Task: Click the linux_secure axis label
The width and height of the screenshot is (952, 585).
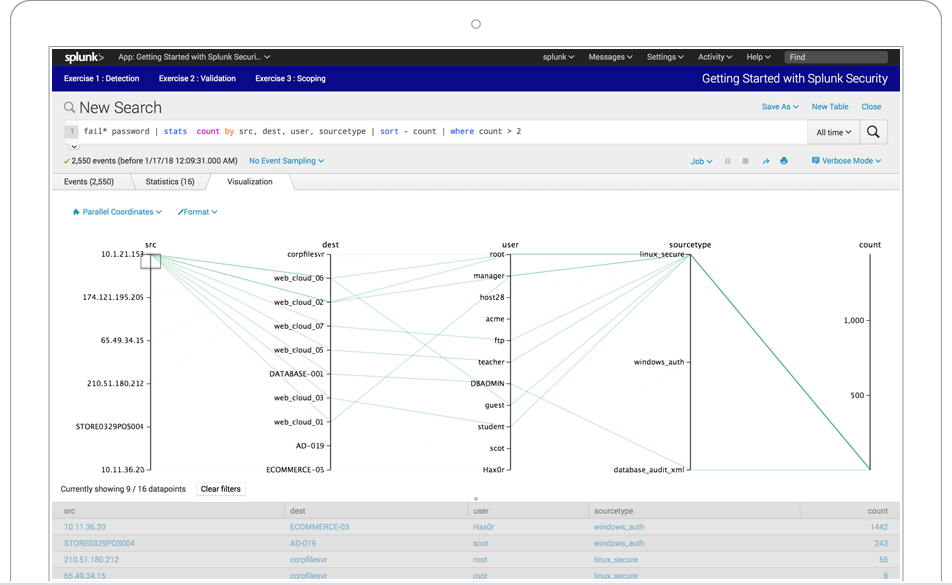Action: pos(662,254)
